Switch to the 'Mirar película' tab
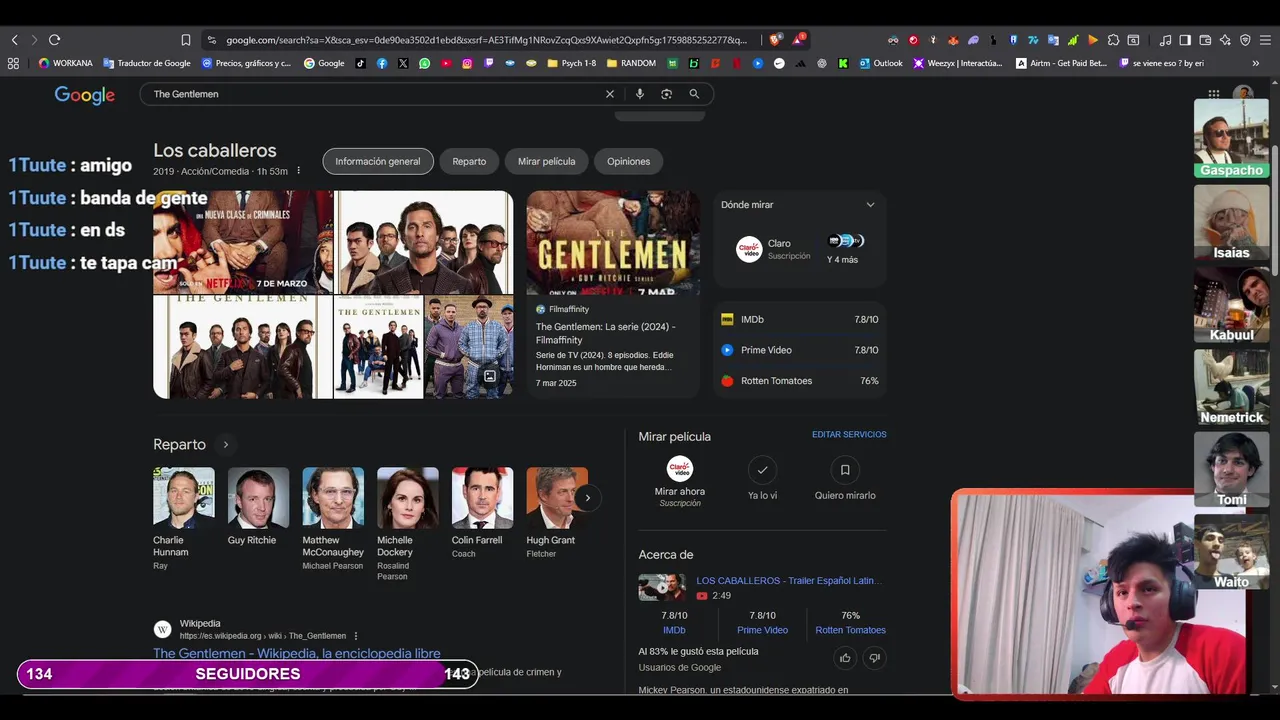 click(546, 161)
